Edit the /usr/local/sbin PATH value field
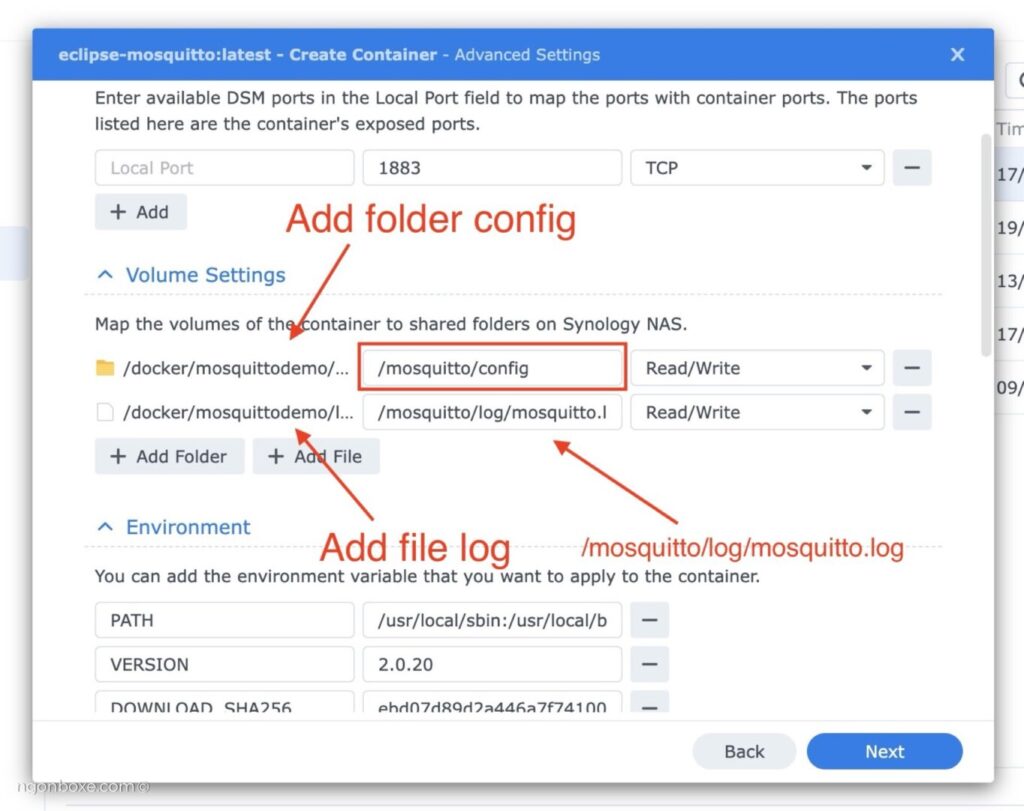Viewport: 1024px width, 811px height. [x=492, y=620]
